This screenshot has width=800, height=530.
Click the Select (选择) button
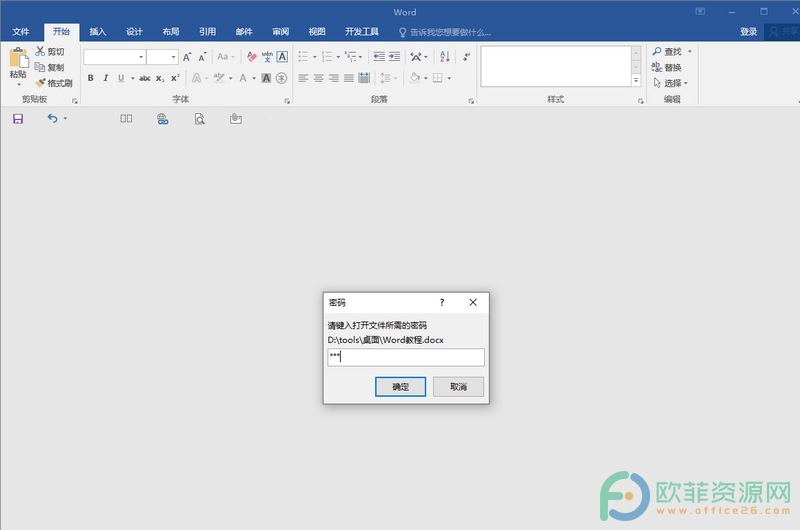click(x=670, y=83)
